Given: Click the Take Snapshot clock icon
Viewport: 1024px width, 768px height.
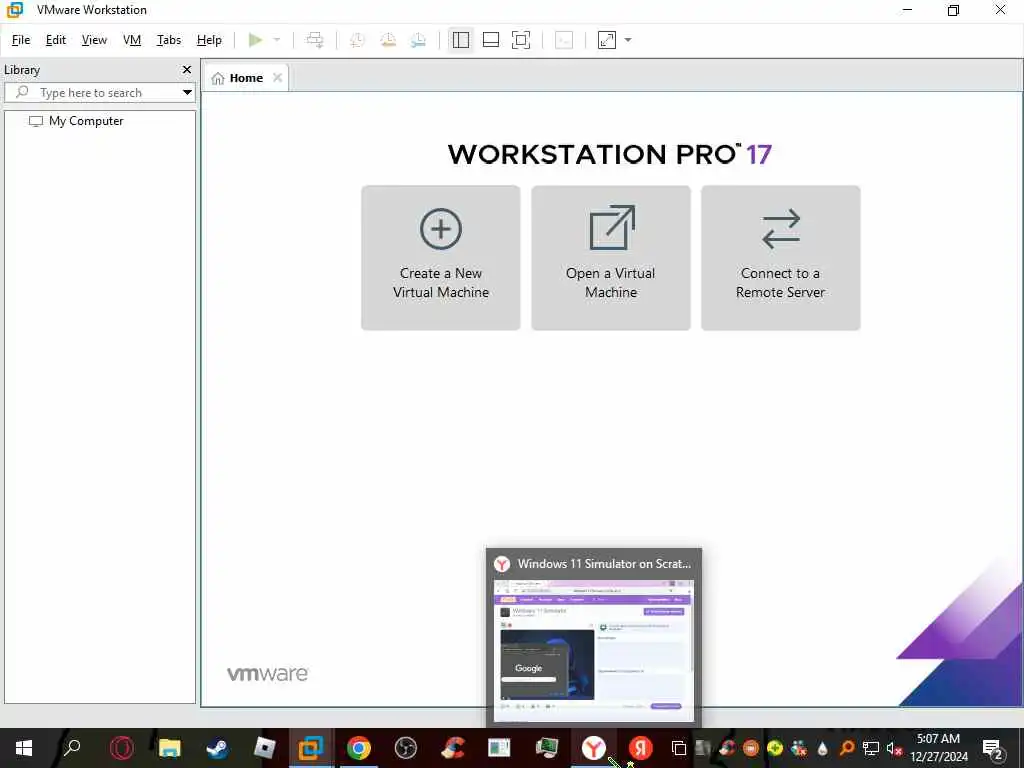Looking at the screenshot, I should tap(357, 40).
